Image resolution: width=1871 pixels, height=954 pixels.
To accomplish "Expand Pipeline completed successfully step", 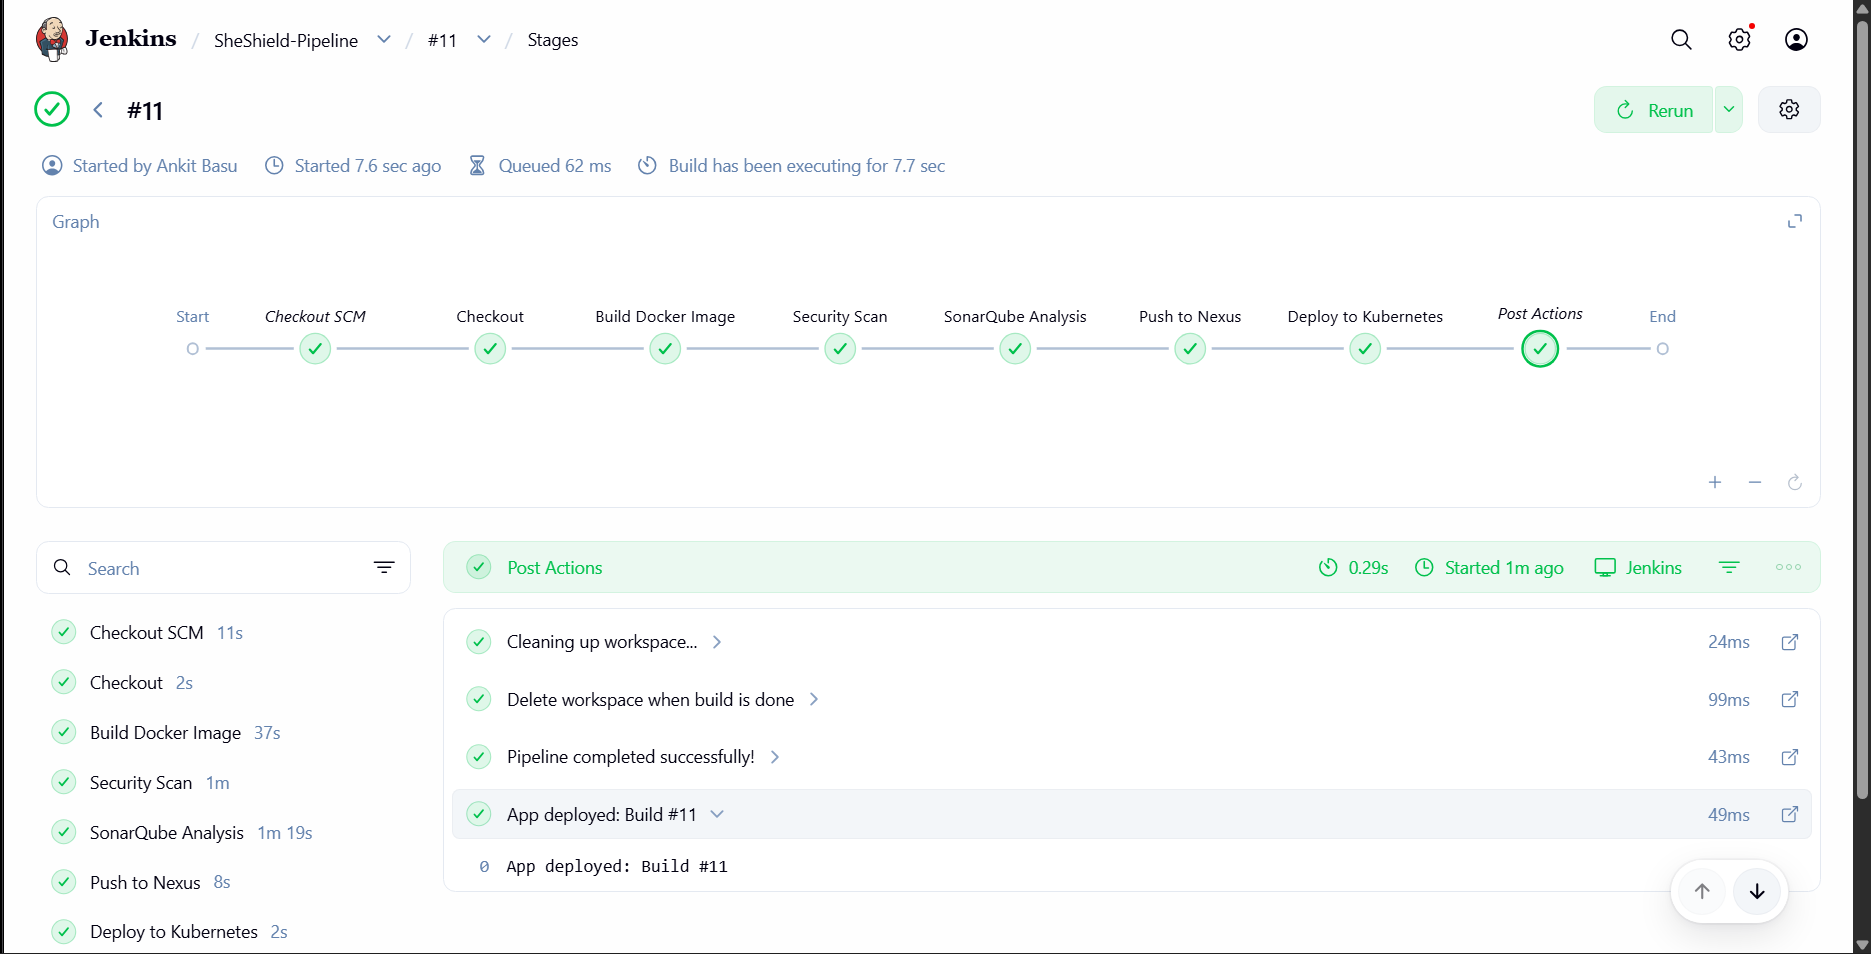I will click(x=775, y=757).
